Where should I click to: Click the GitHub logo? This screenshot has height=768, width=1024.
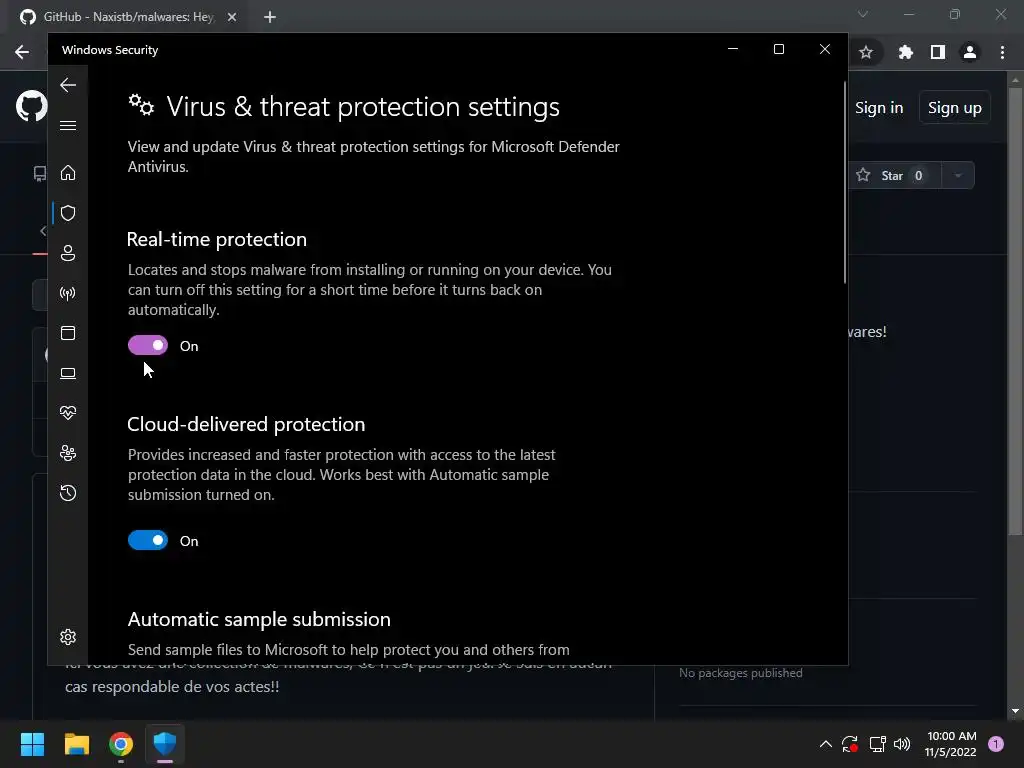(31, 106)
